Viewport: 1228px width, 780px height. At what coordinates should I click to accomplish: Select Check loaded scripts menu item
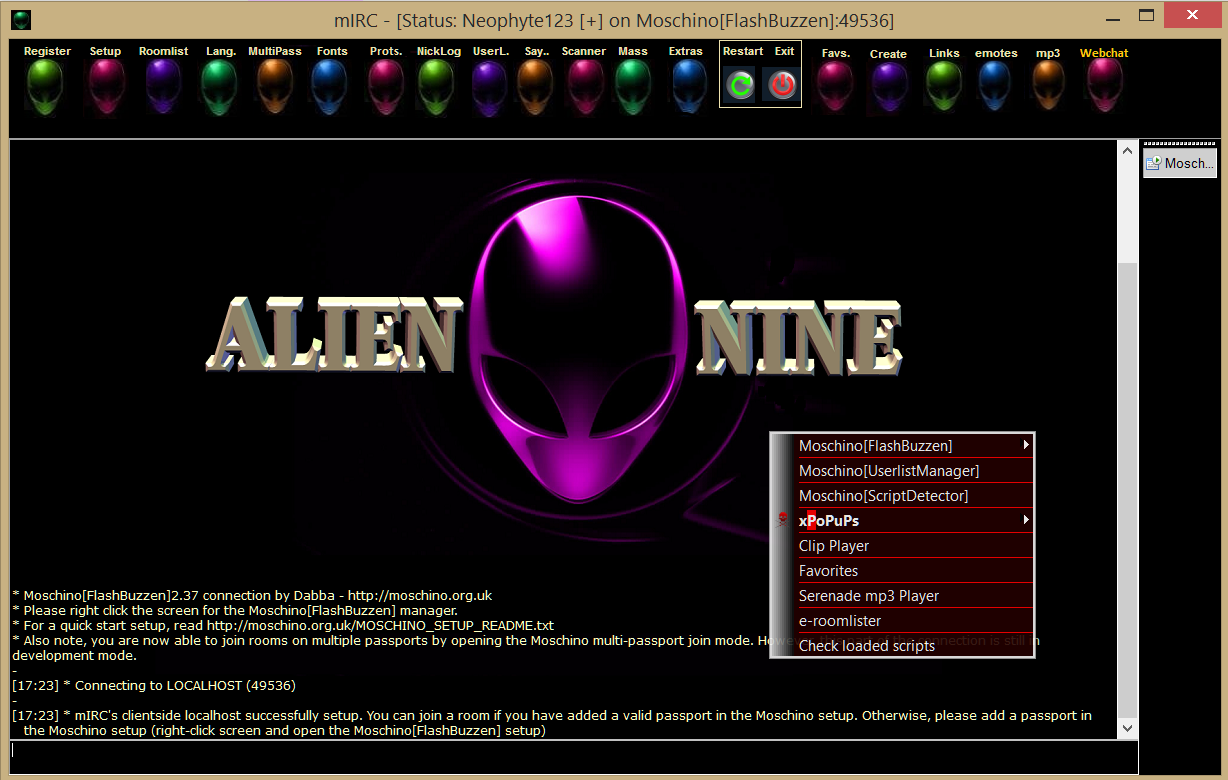click(867, 646)
